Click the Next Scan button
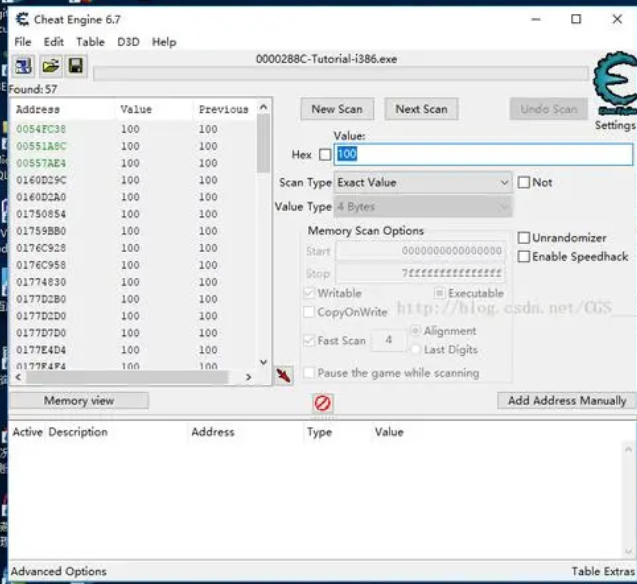 421,109
